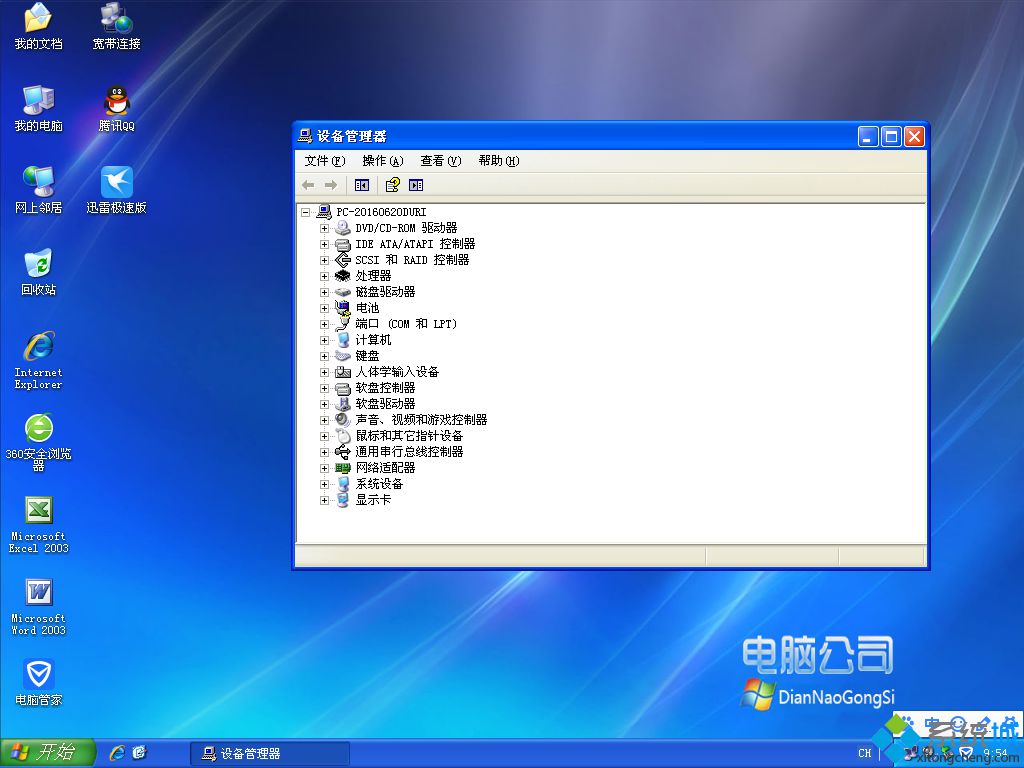Viewport: 1024px width, 768px height.
Task: Select the PC-20160620DURI computer name
Action: pyautogui.click(x=381, y=212)
